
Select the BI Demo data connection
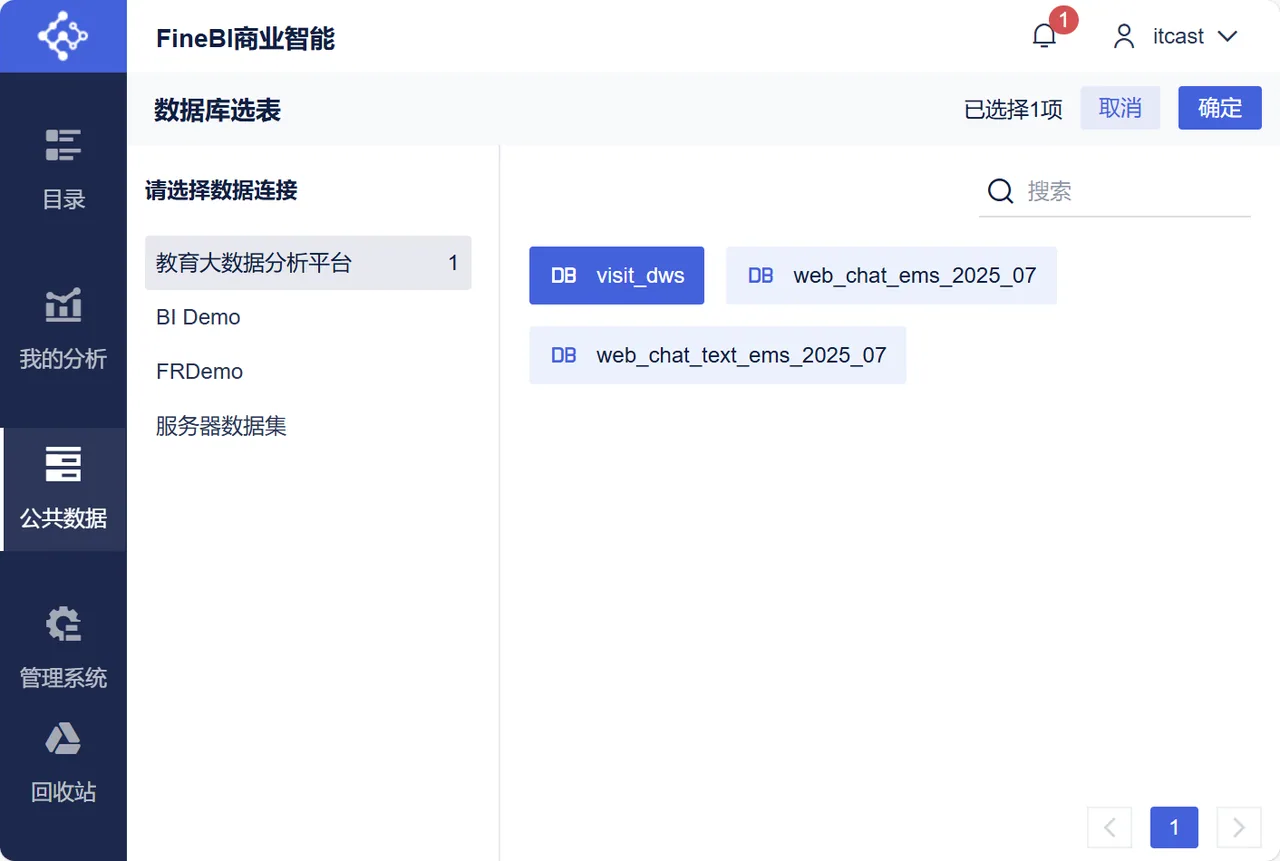(x=308, y=317)
